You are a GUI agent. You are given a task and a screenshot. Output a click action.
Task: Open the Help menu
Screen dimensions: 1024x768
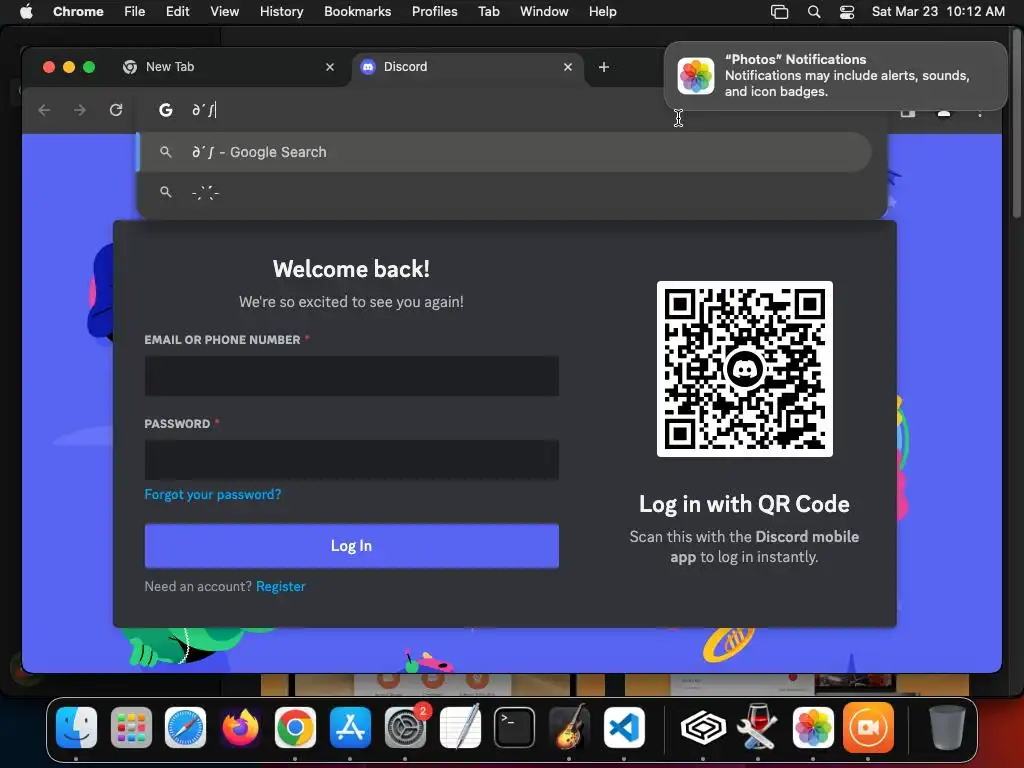(x=602, y=11)
